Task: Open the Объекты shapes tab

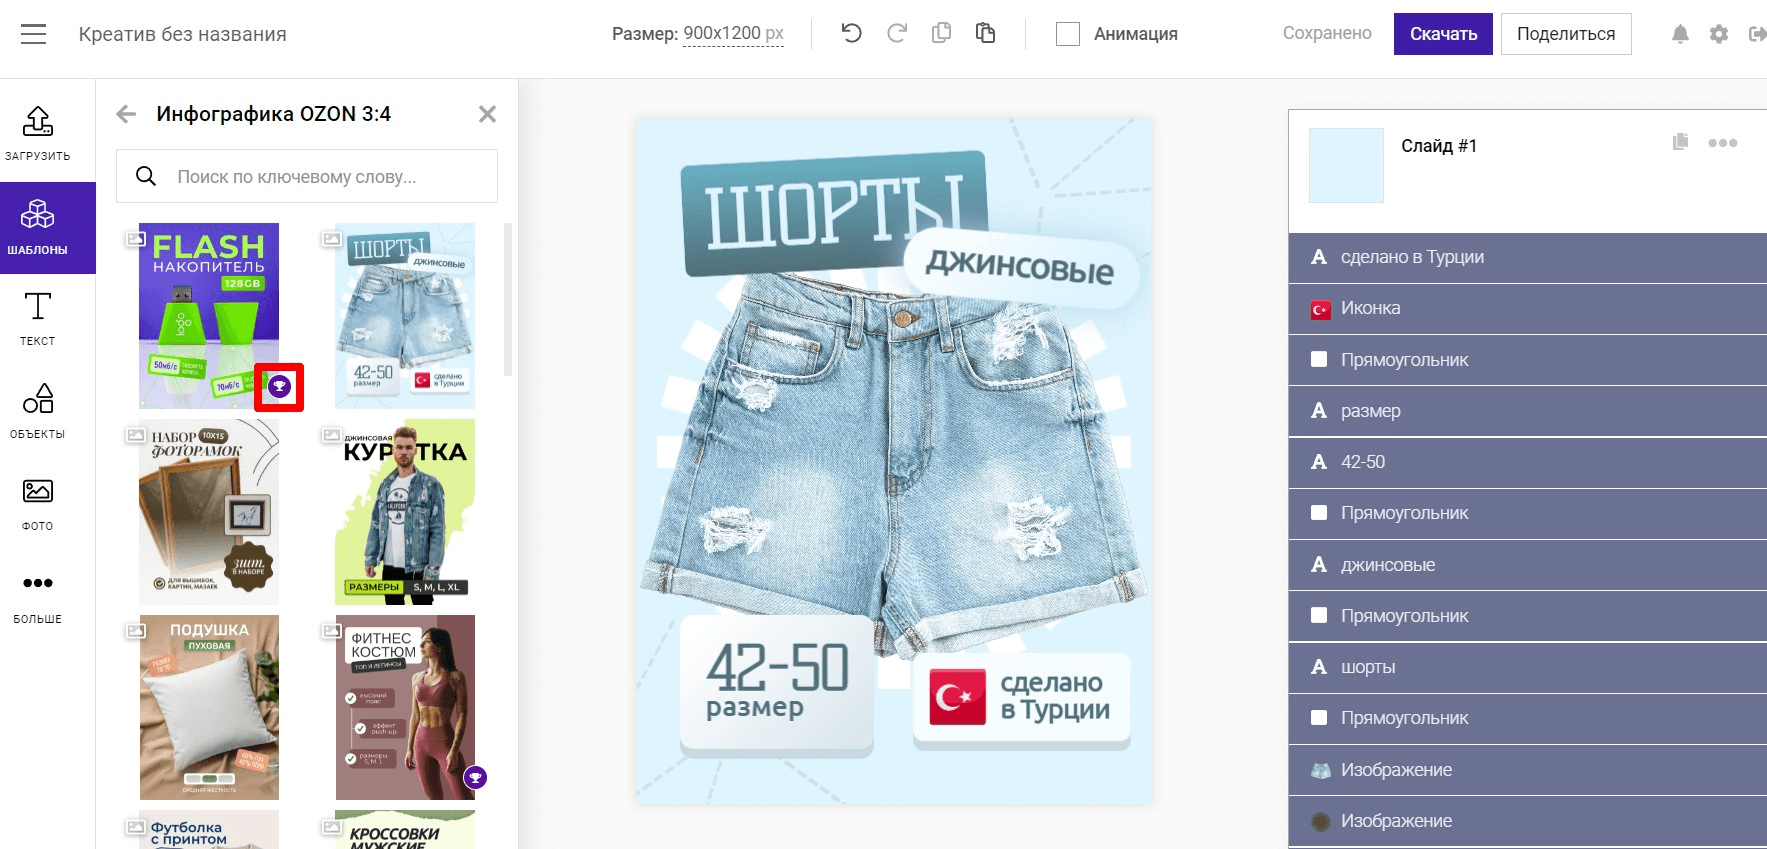Action: coord(38,412)
